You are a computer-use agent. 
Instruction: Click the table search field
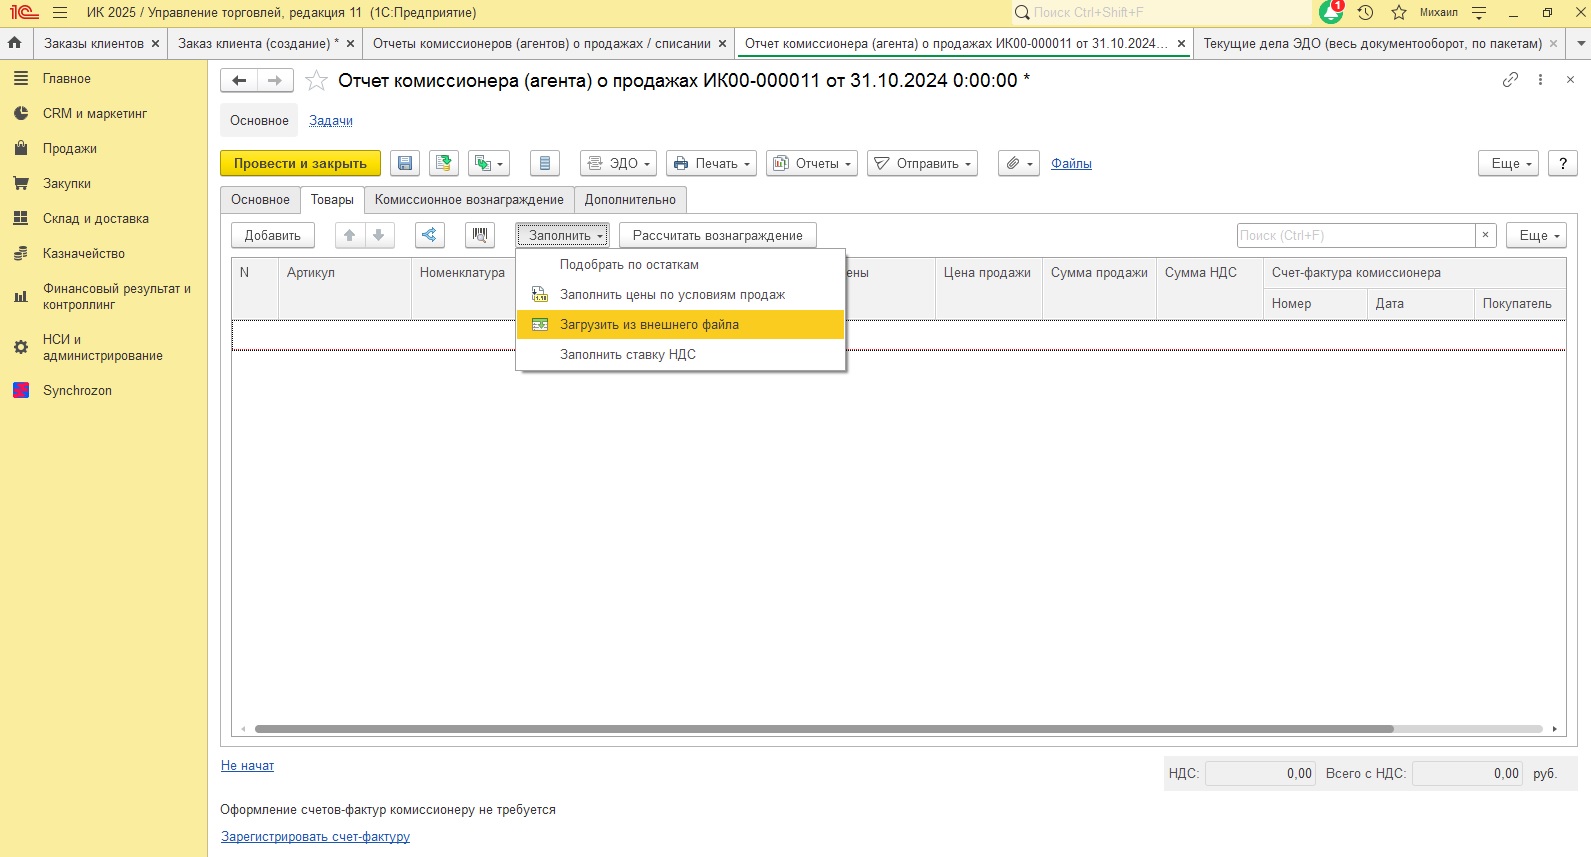[1355, 236]
